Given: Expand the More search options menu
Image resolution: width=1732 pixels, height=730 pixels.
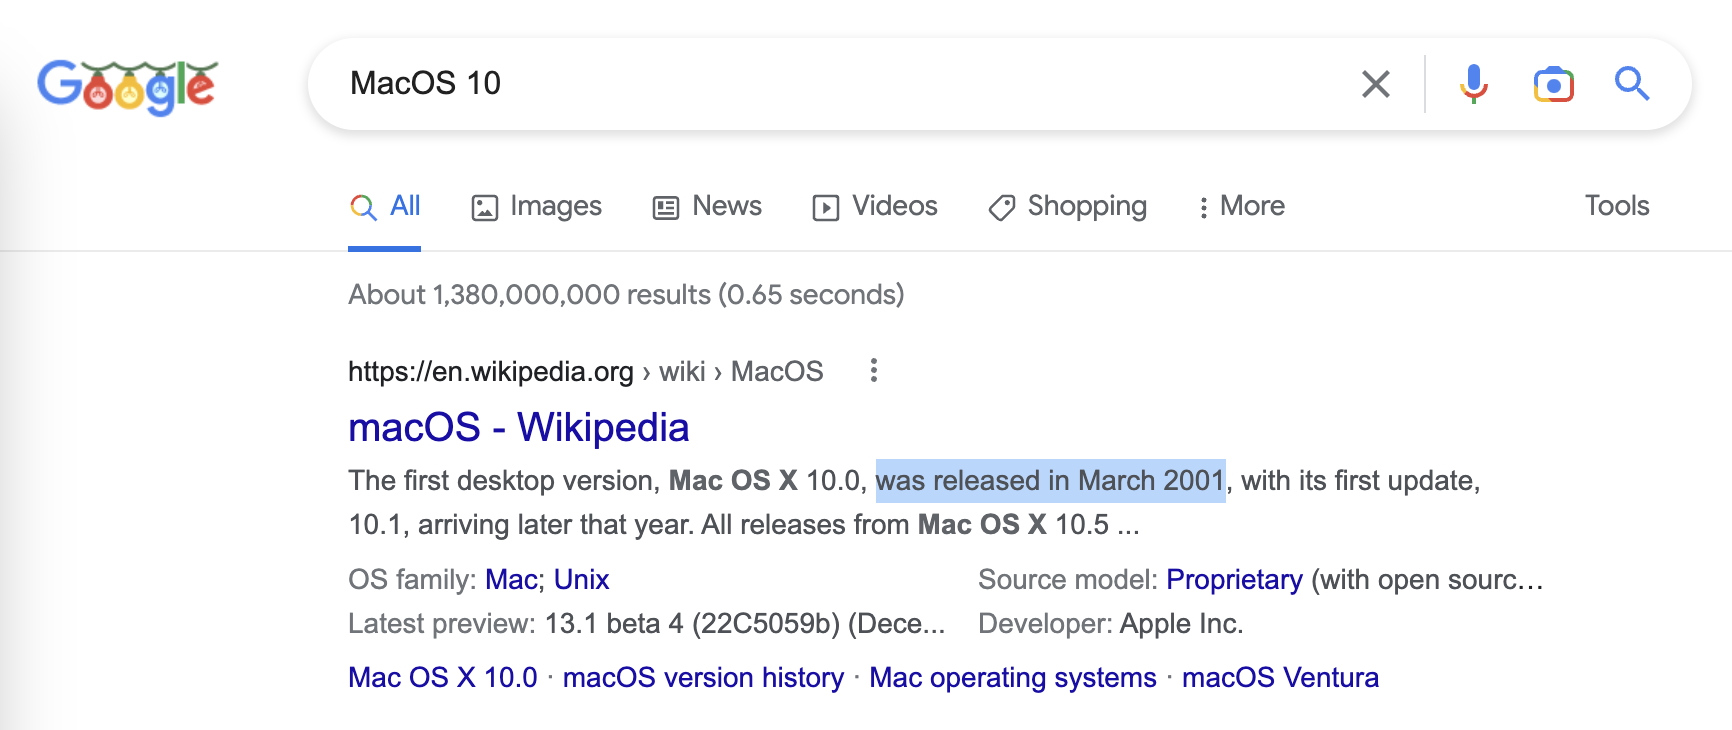Looking at the screenshot, I should 1241,207.
